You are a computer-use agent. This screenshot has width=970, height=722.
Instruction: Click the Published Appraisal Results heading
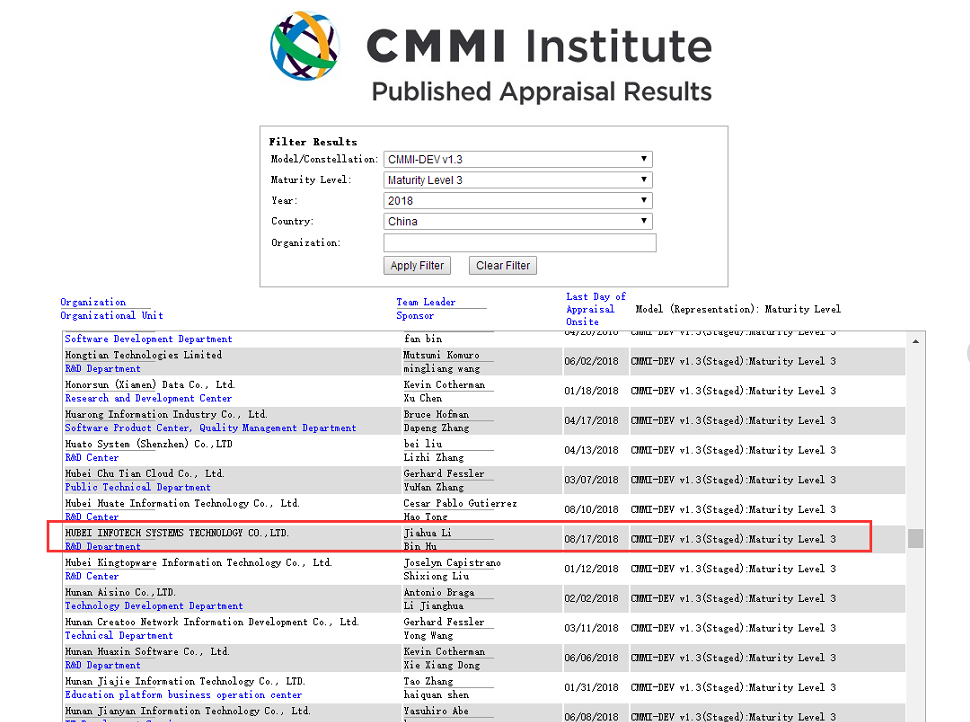541,92
